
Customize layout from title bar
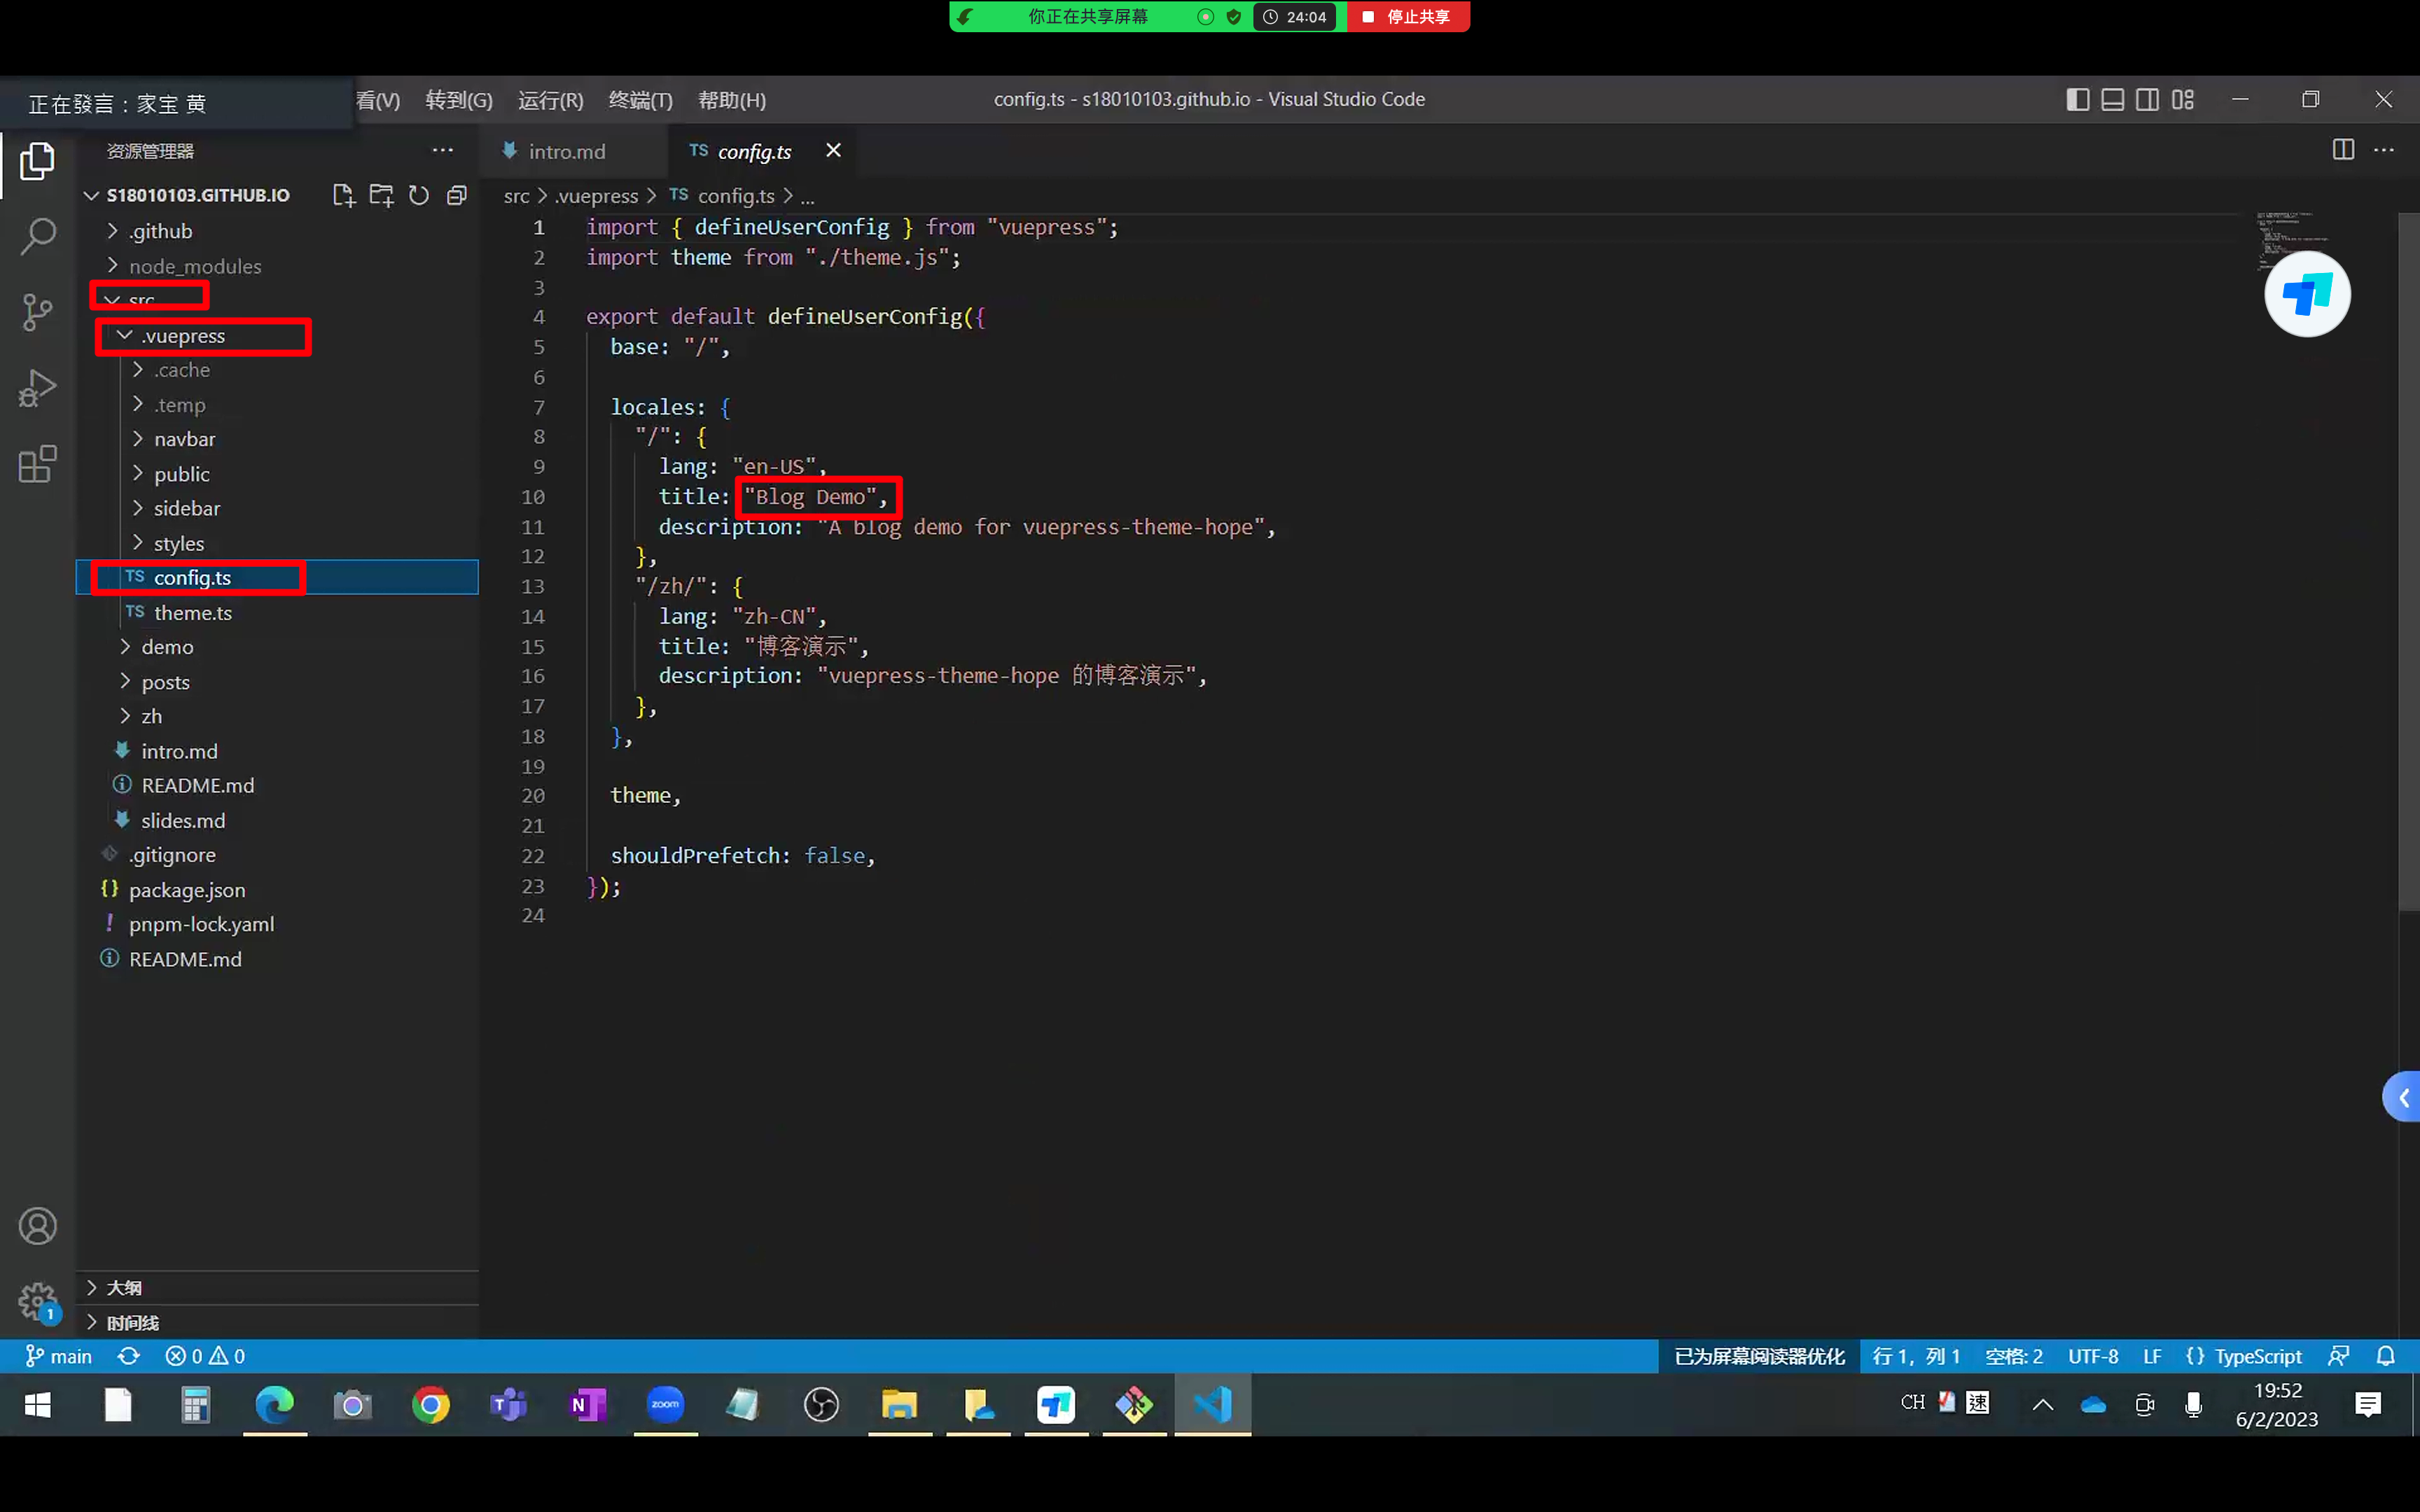(x=2183, y=99)
